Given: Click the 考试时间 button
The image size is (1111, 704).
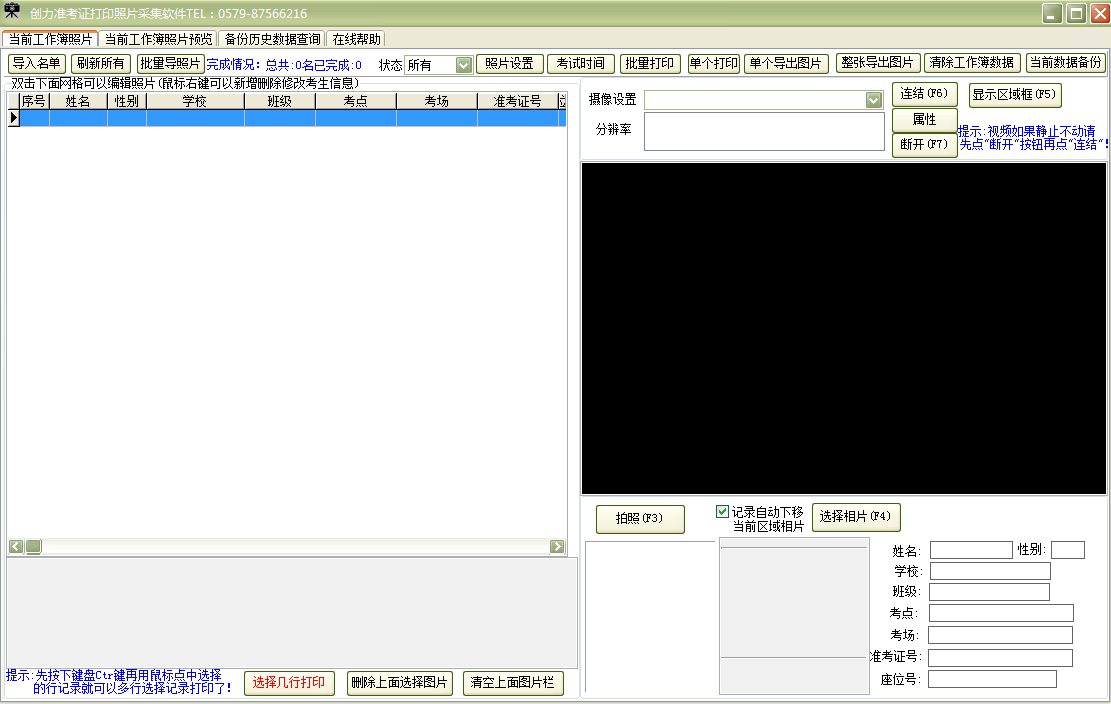Looking at the screenshot, I should pos(580,64).
